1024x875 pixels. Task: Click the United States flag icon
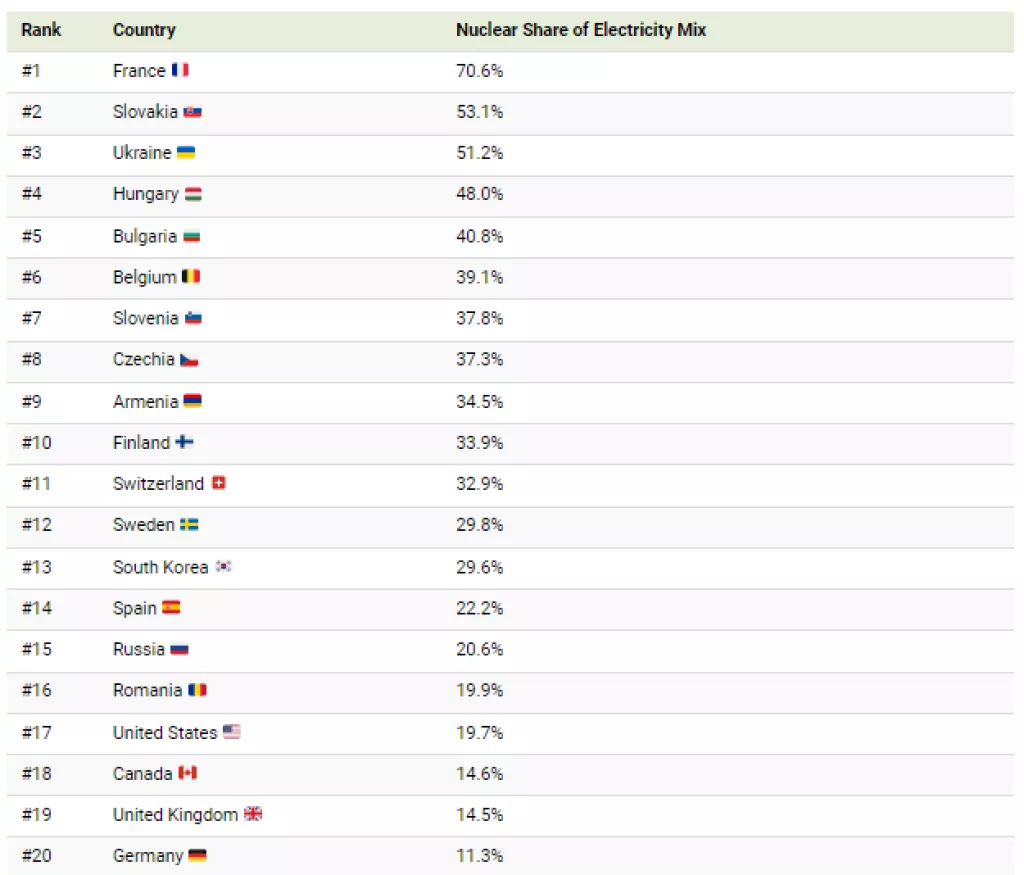[231, 732]
